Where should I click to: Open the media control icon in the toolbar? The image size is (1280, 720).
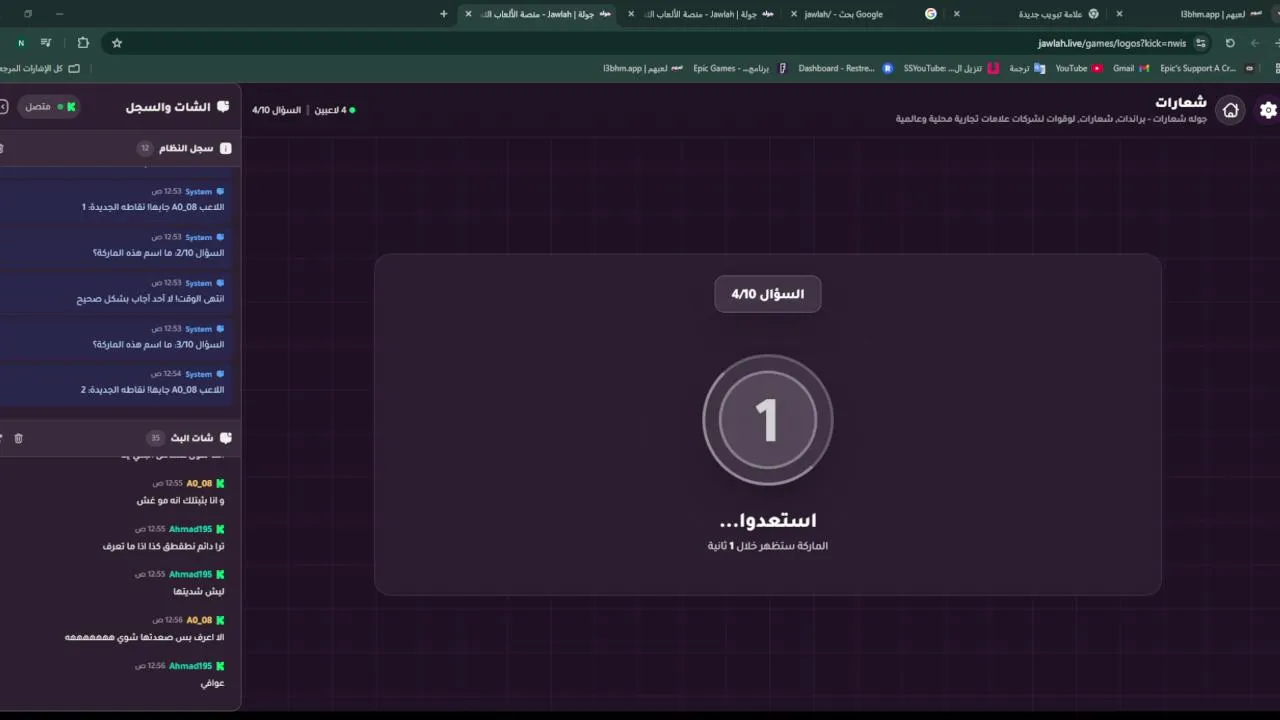[46, 43]
